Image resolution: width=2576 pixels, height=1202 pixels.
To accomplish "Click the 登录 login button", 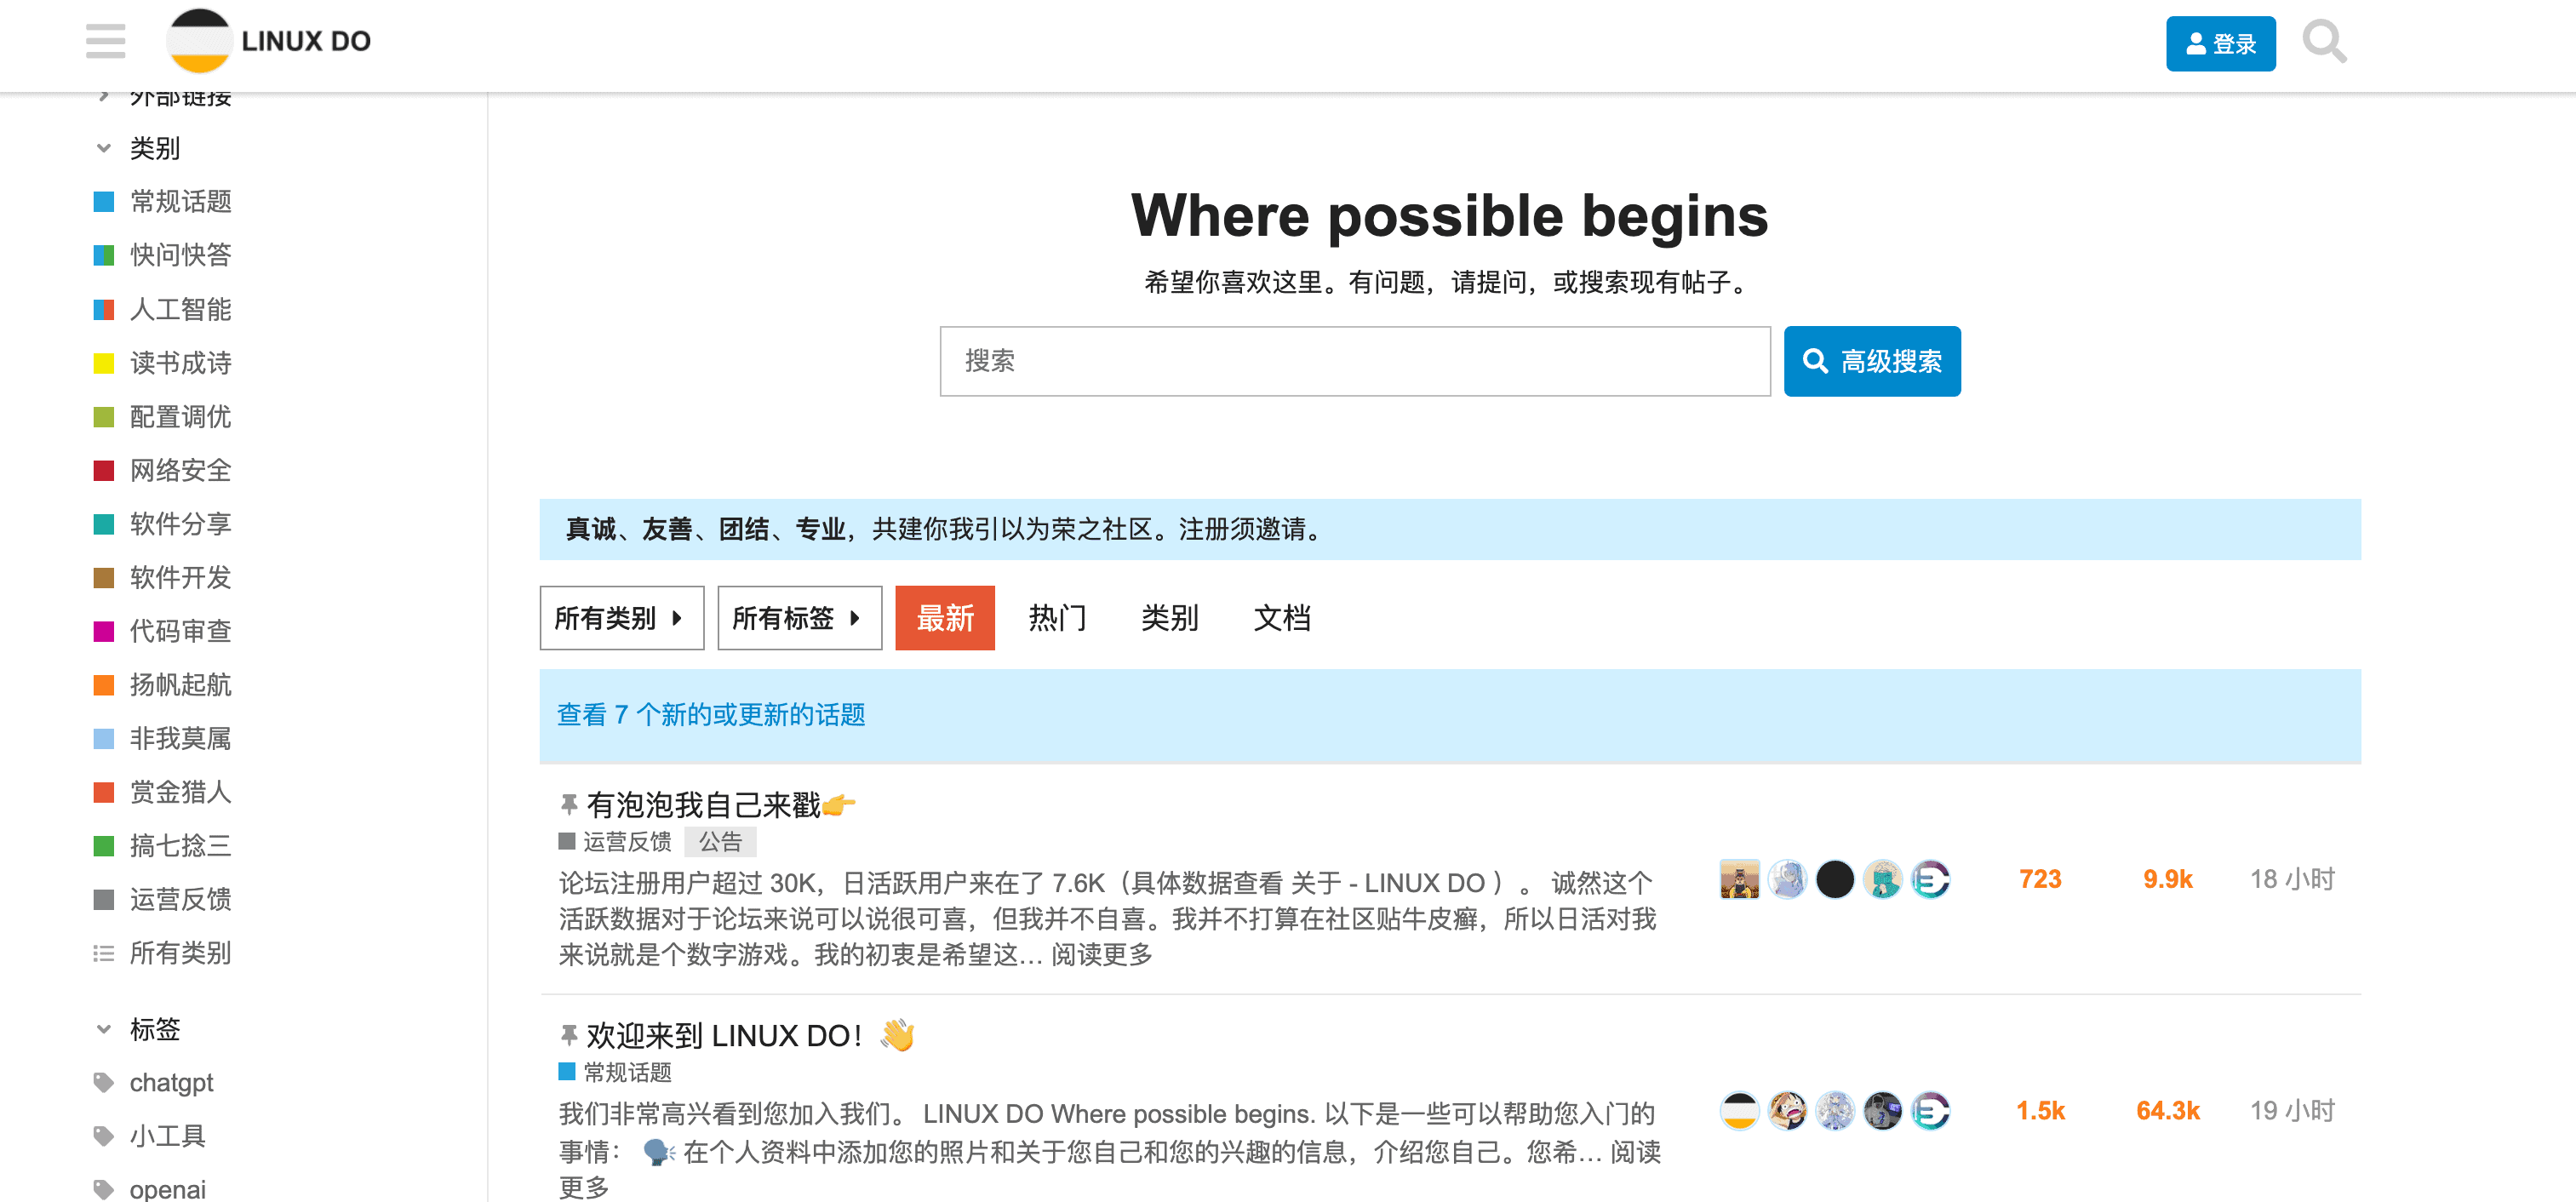I will click(2220, 43).
